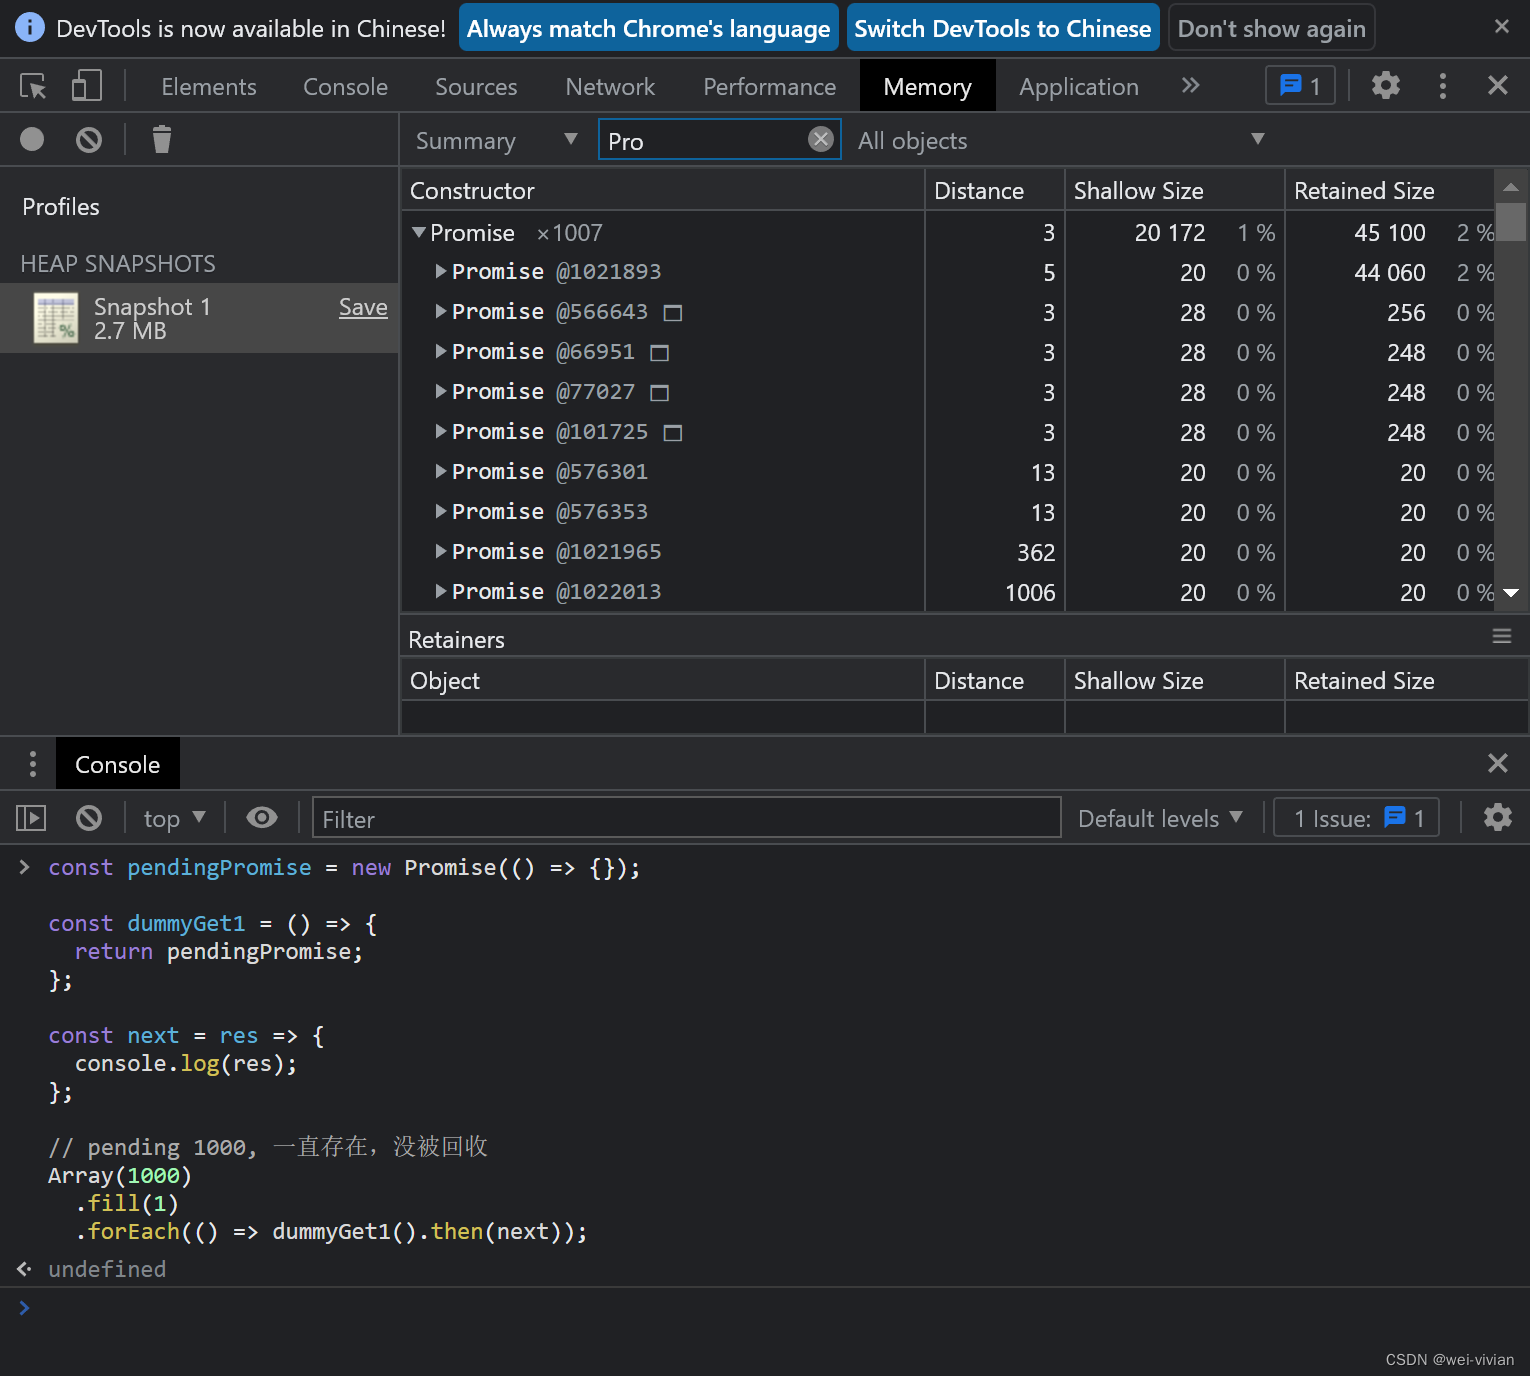Show more tabs via double chevron
The image size is (1530, 1376).
pos(1190,86)
